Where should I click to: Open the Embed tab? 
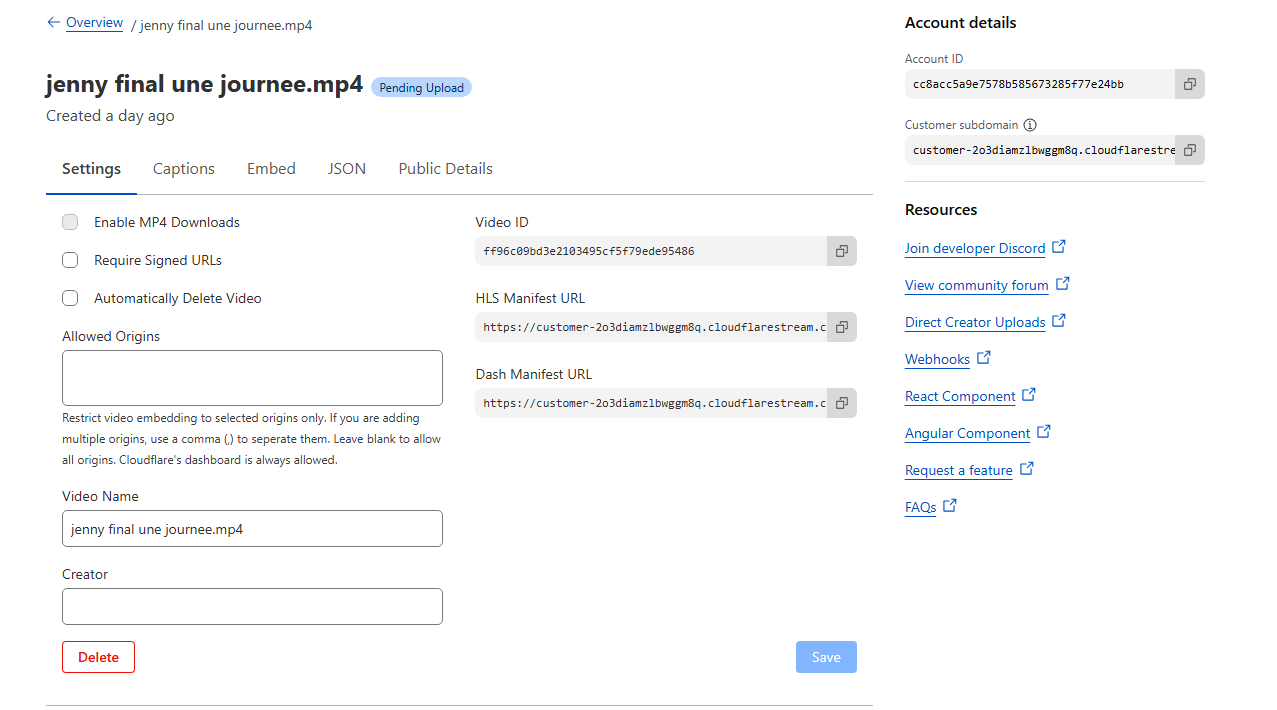pos(271,169)
